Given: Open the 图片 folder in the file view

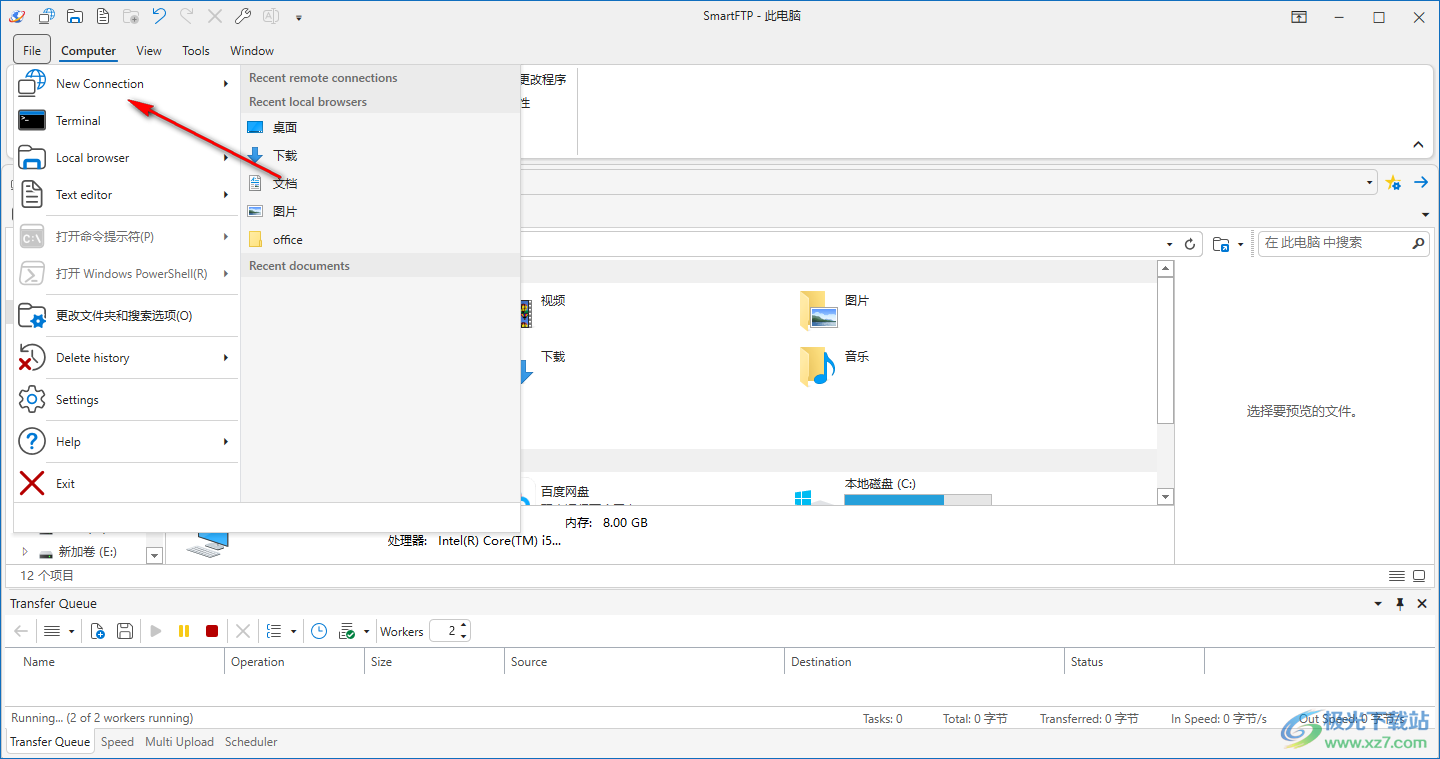Looking at the screenshot, I should 834,311.
